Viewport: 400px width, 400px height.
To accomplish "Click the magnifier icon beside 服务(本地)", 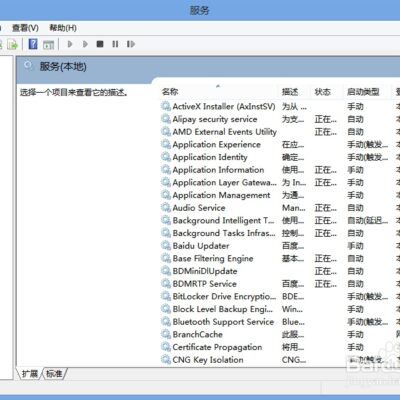I will [29, 66].
